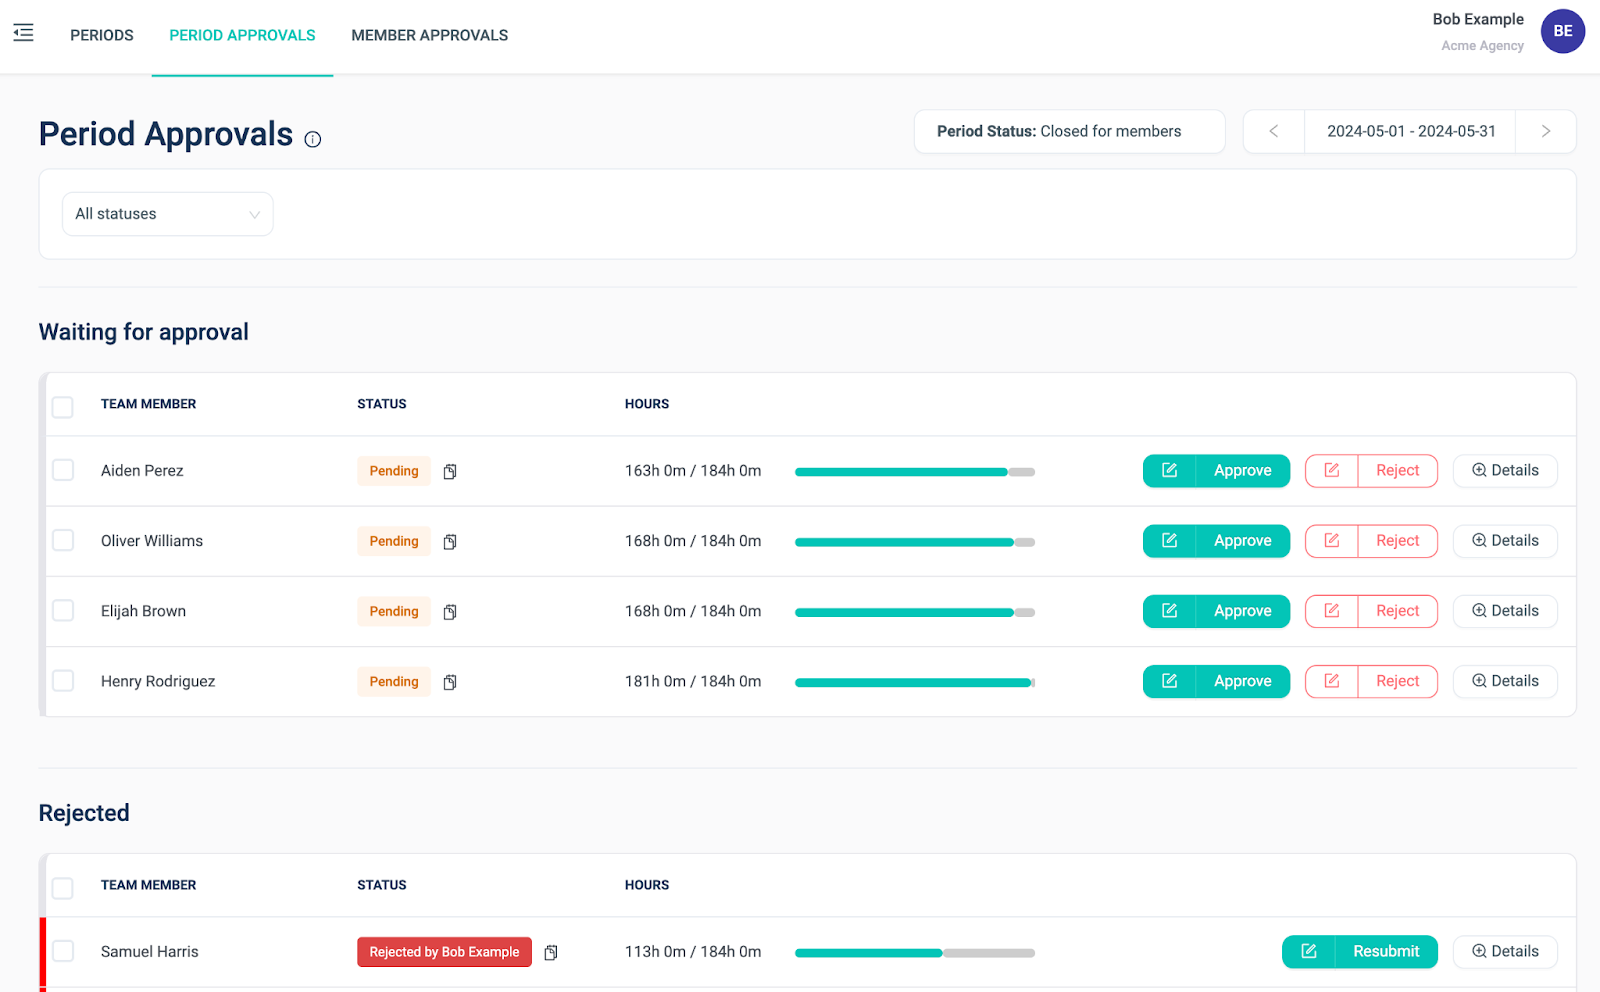The image size is (1600, 992).
Task: Reject with note icon for Oliver Williams
Action: 1332,541
